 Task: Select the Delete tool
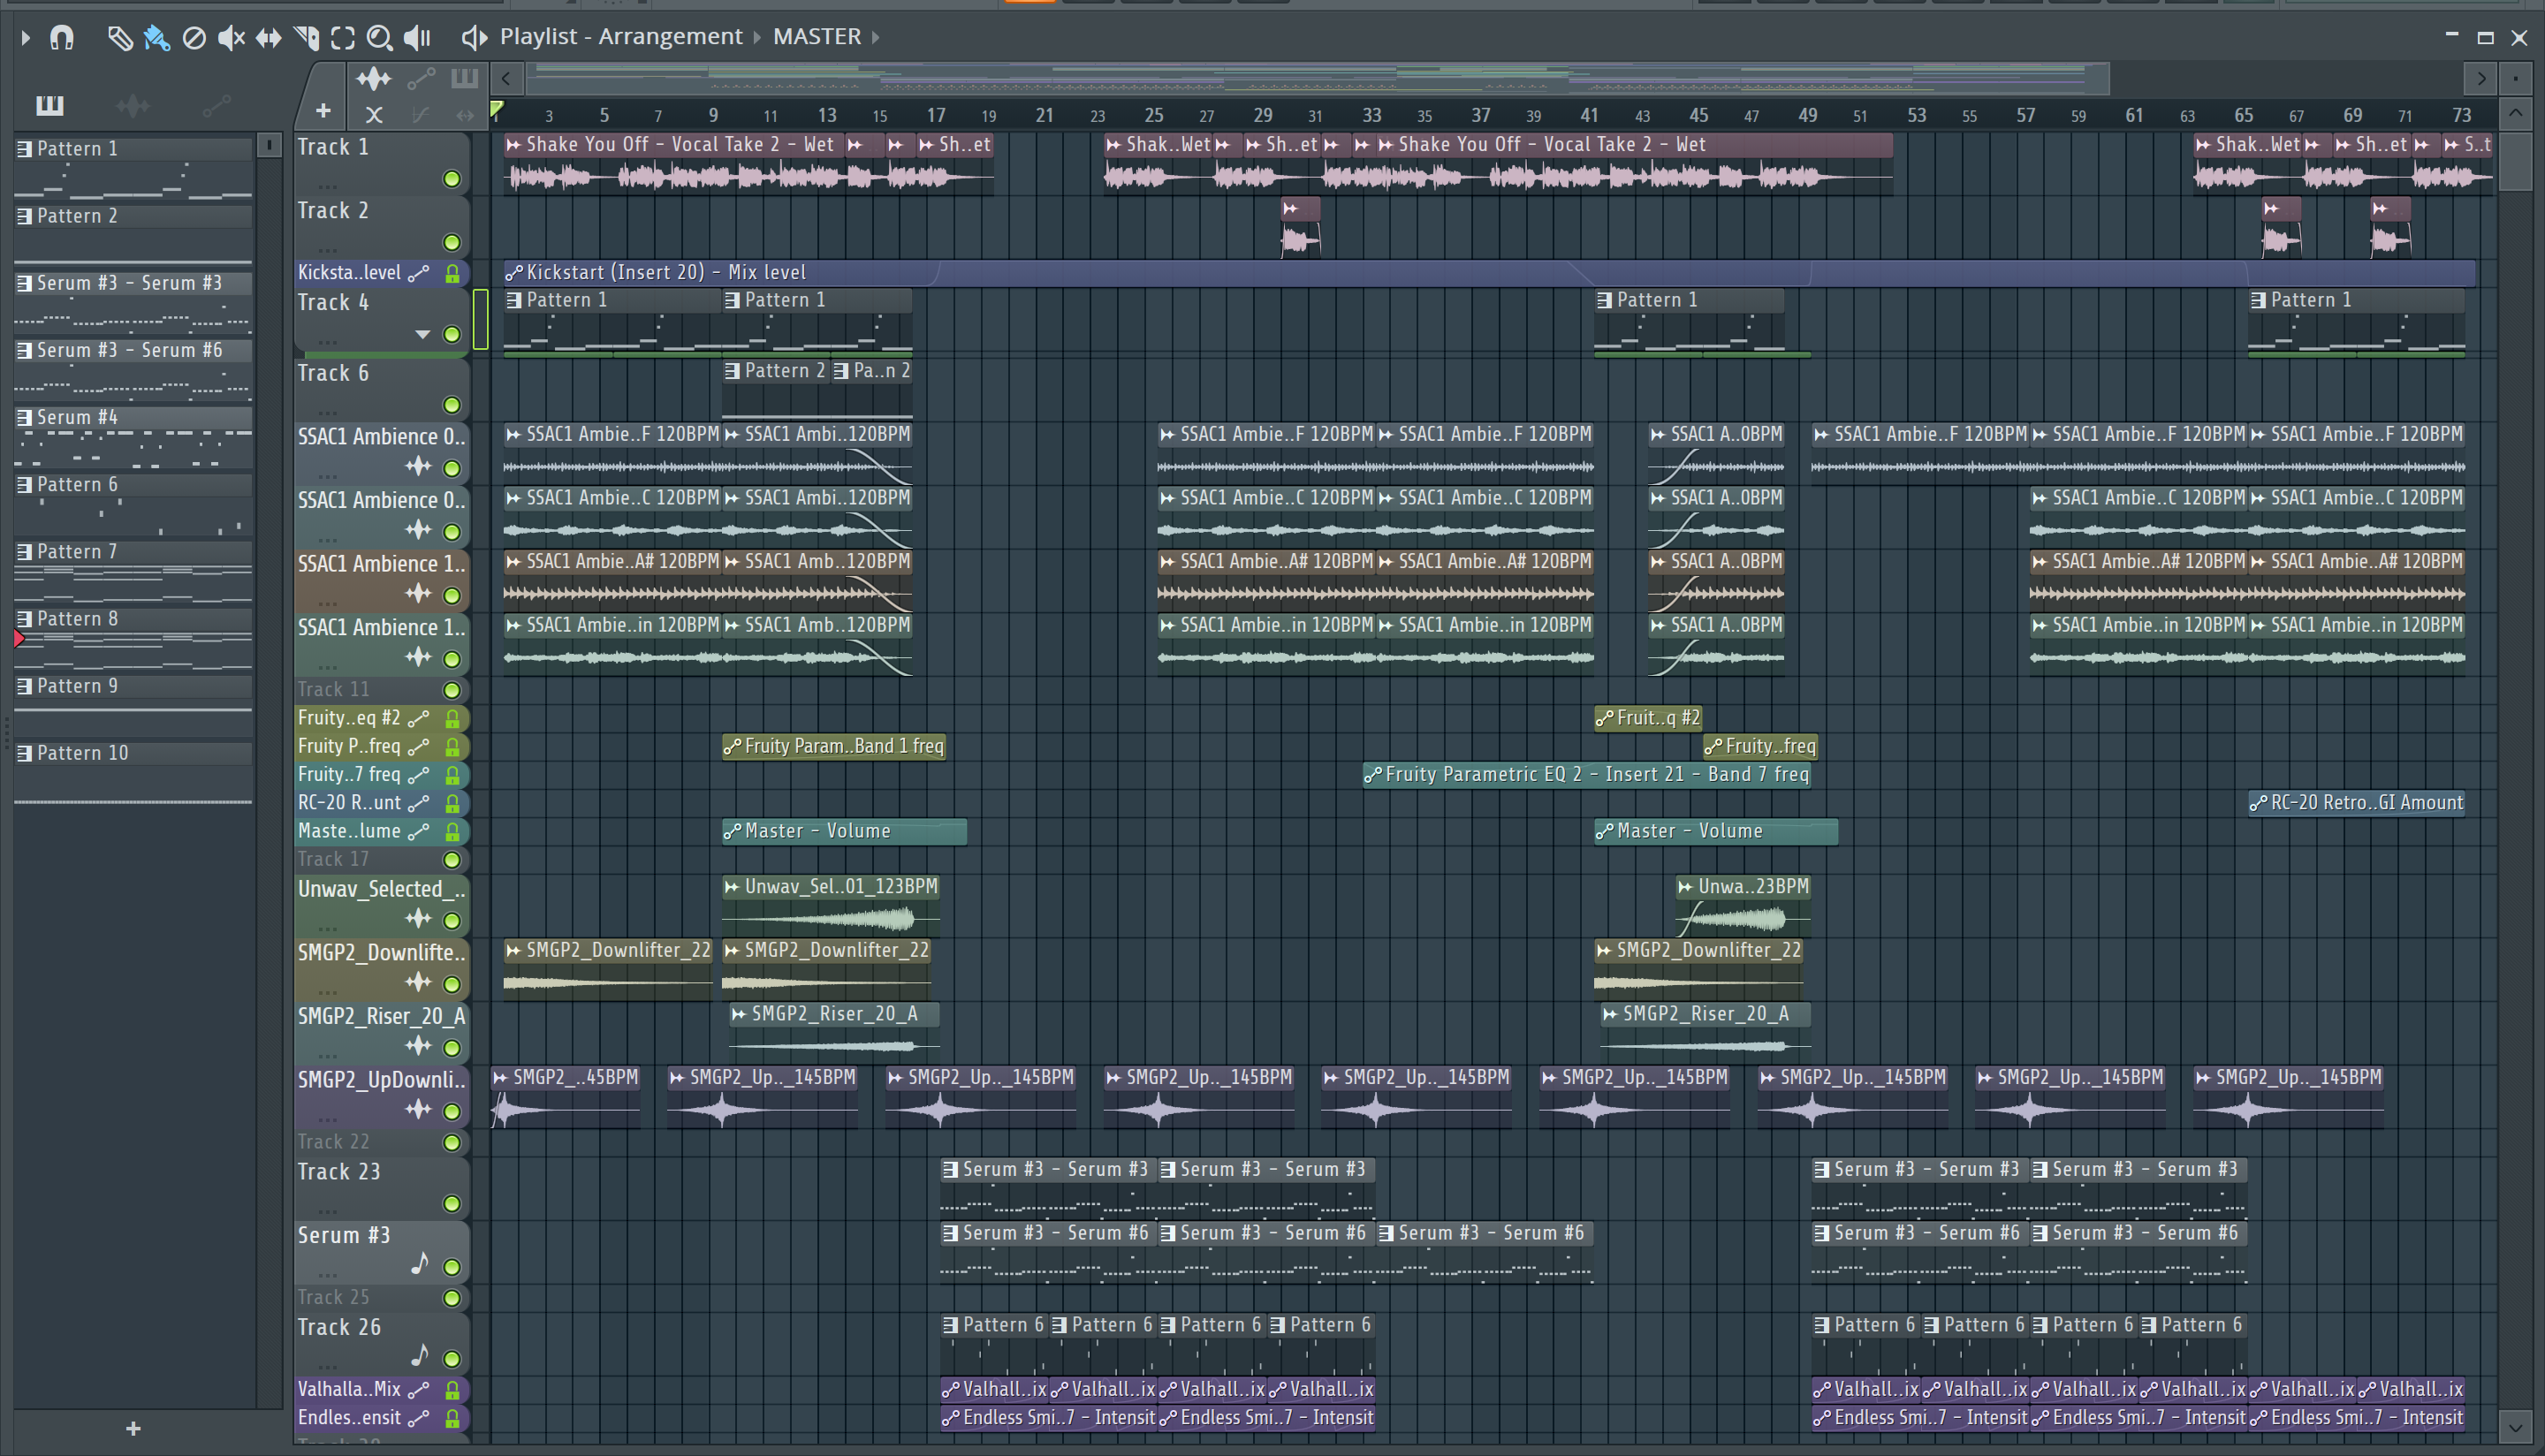[194, 38]
